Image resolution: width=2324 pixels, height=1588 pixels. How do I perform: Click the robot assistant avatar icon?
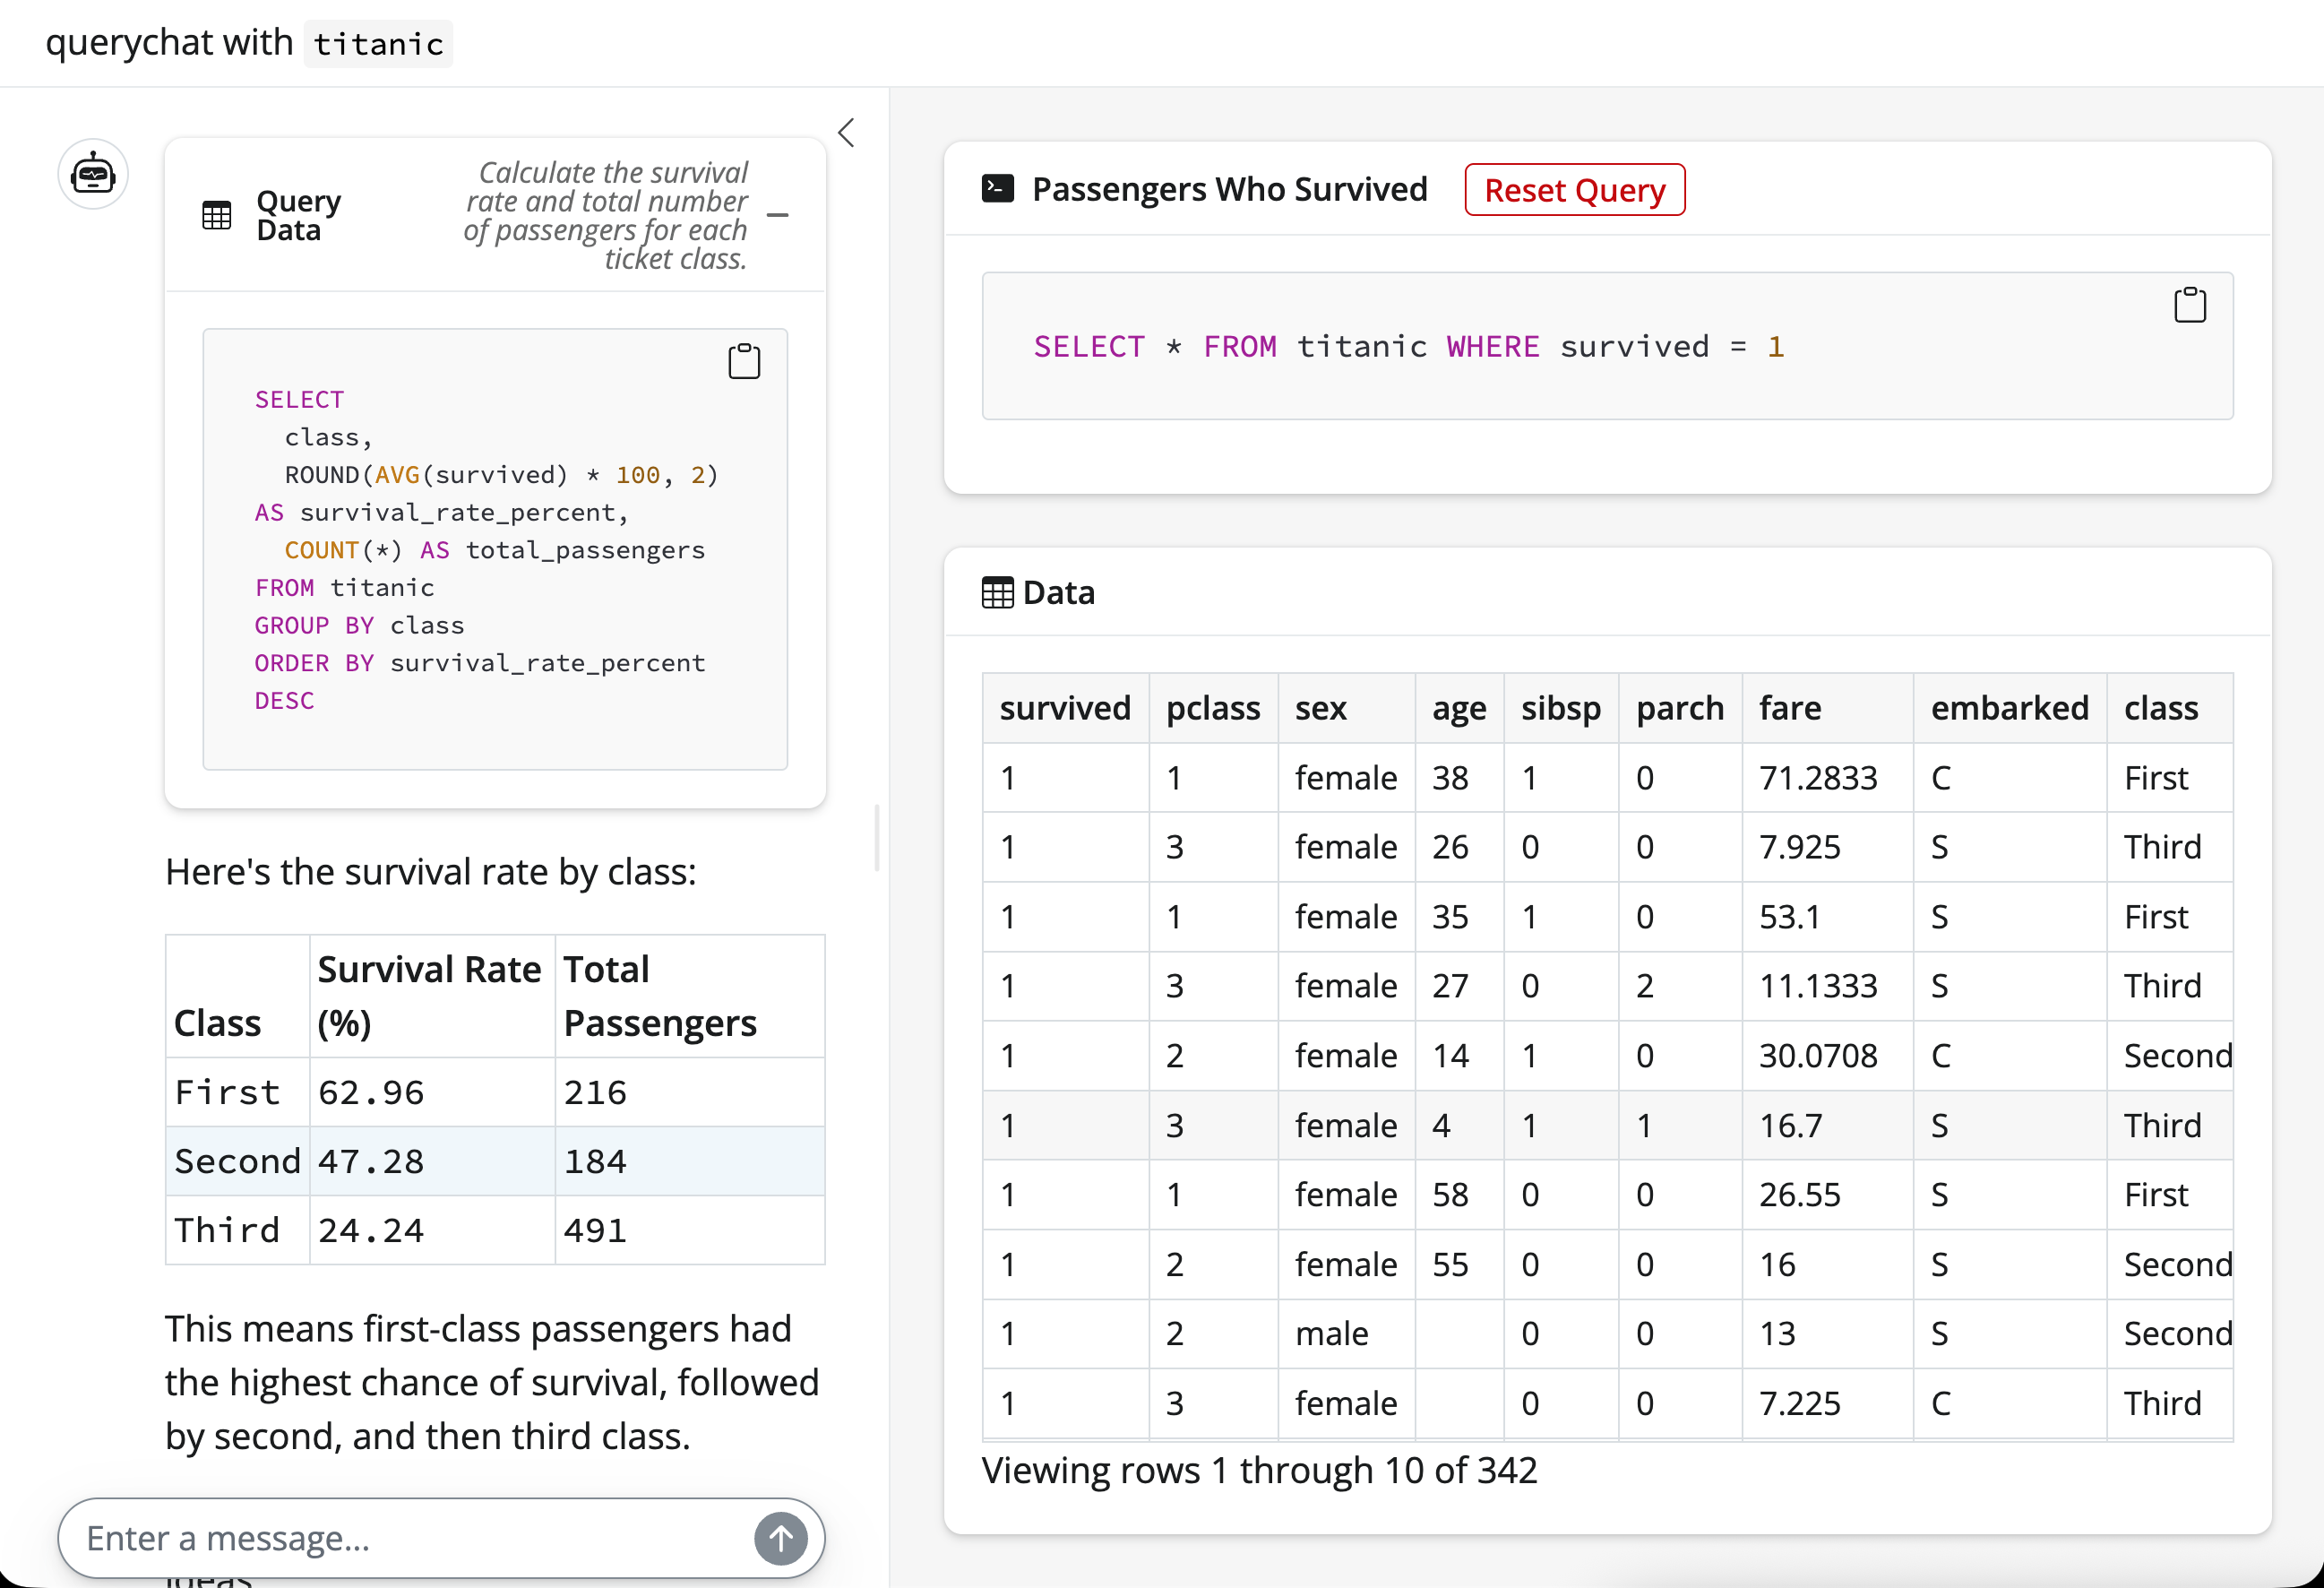pos(93,174)
